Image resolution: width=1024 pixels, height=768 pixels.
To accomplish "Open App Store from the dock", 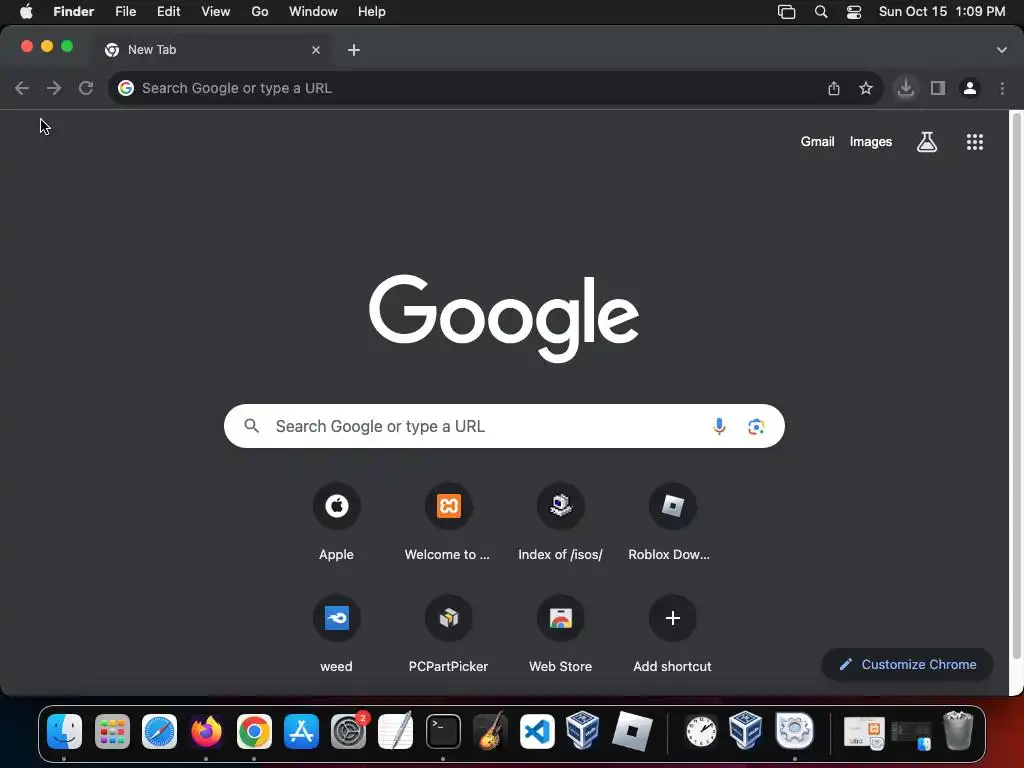I will coord(301,731).
